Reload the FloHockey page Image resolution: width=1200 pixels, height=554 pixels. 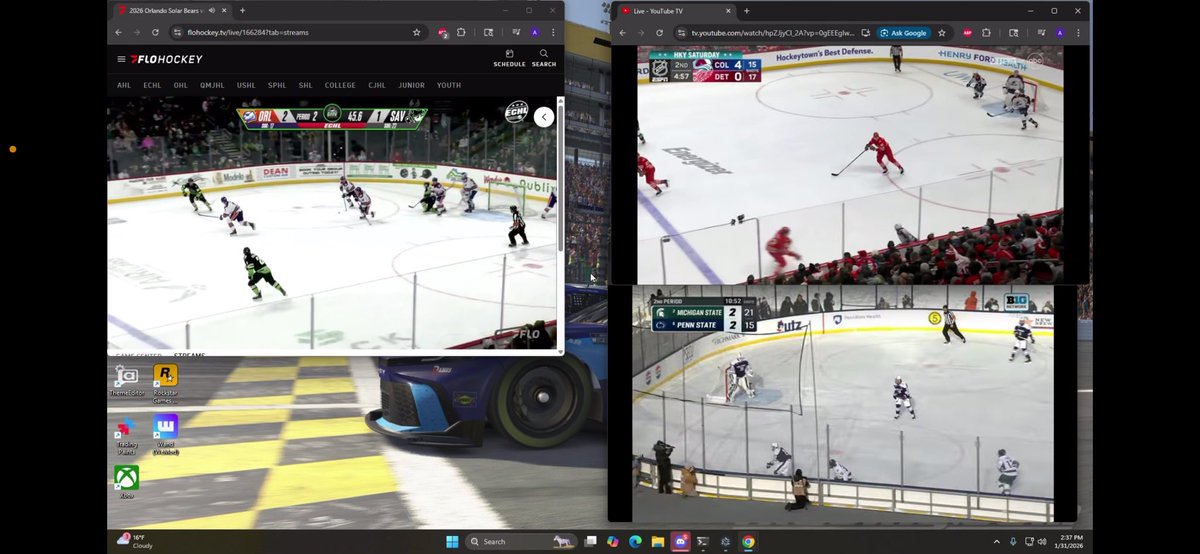point(155,32)
